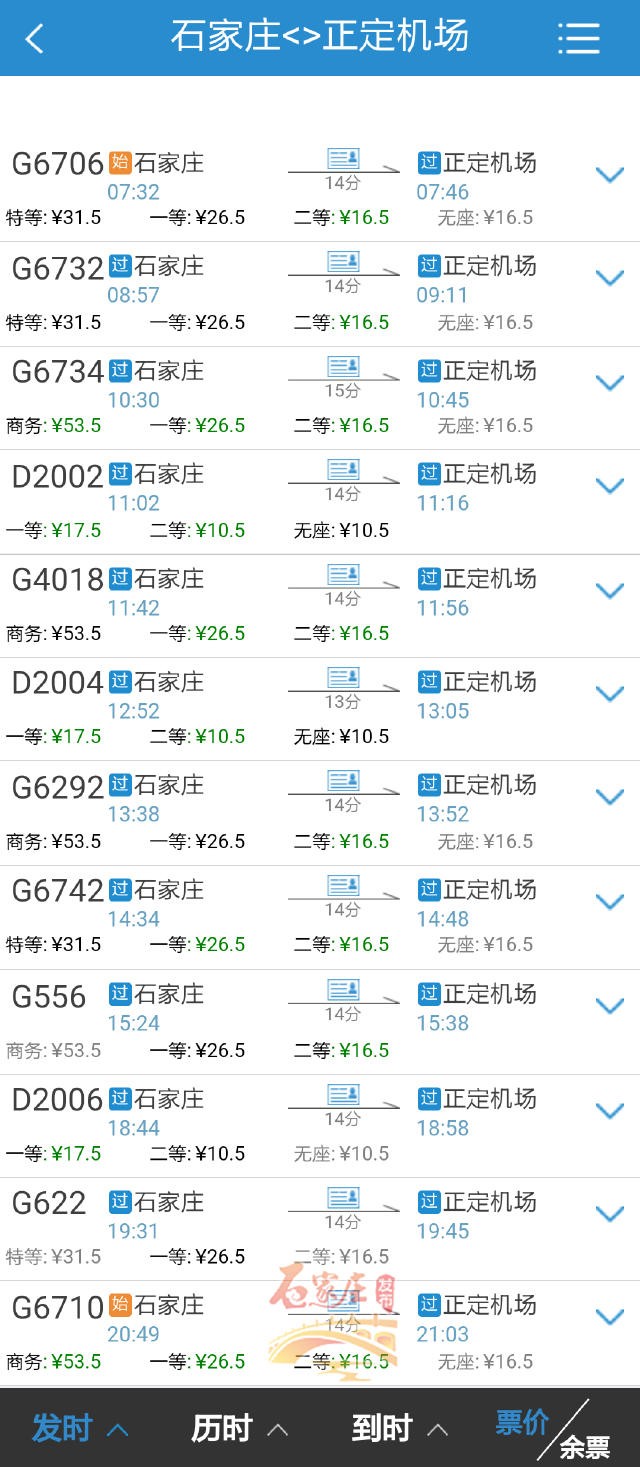This screenshot has width=640, height=1467.
Task: Sort by 历时 duration
Action: [x=240, y=1428]
